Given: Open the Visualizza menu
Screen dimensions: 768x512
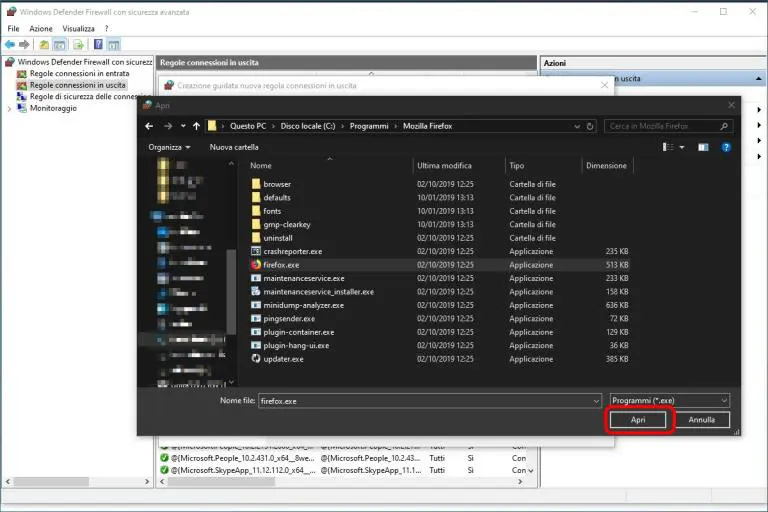Looking at the screenshot, I should pos(78,29).
